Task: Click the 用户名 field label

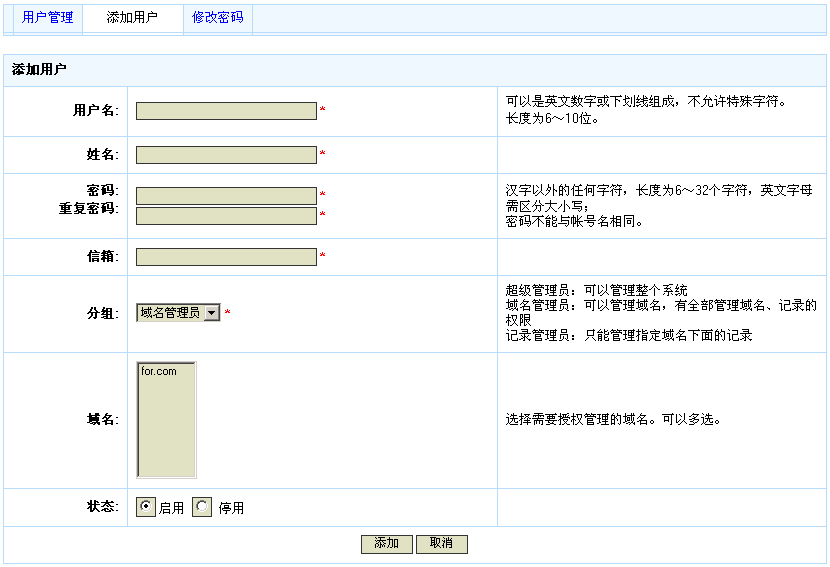Action: (95, 111)
